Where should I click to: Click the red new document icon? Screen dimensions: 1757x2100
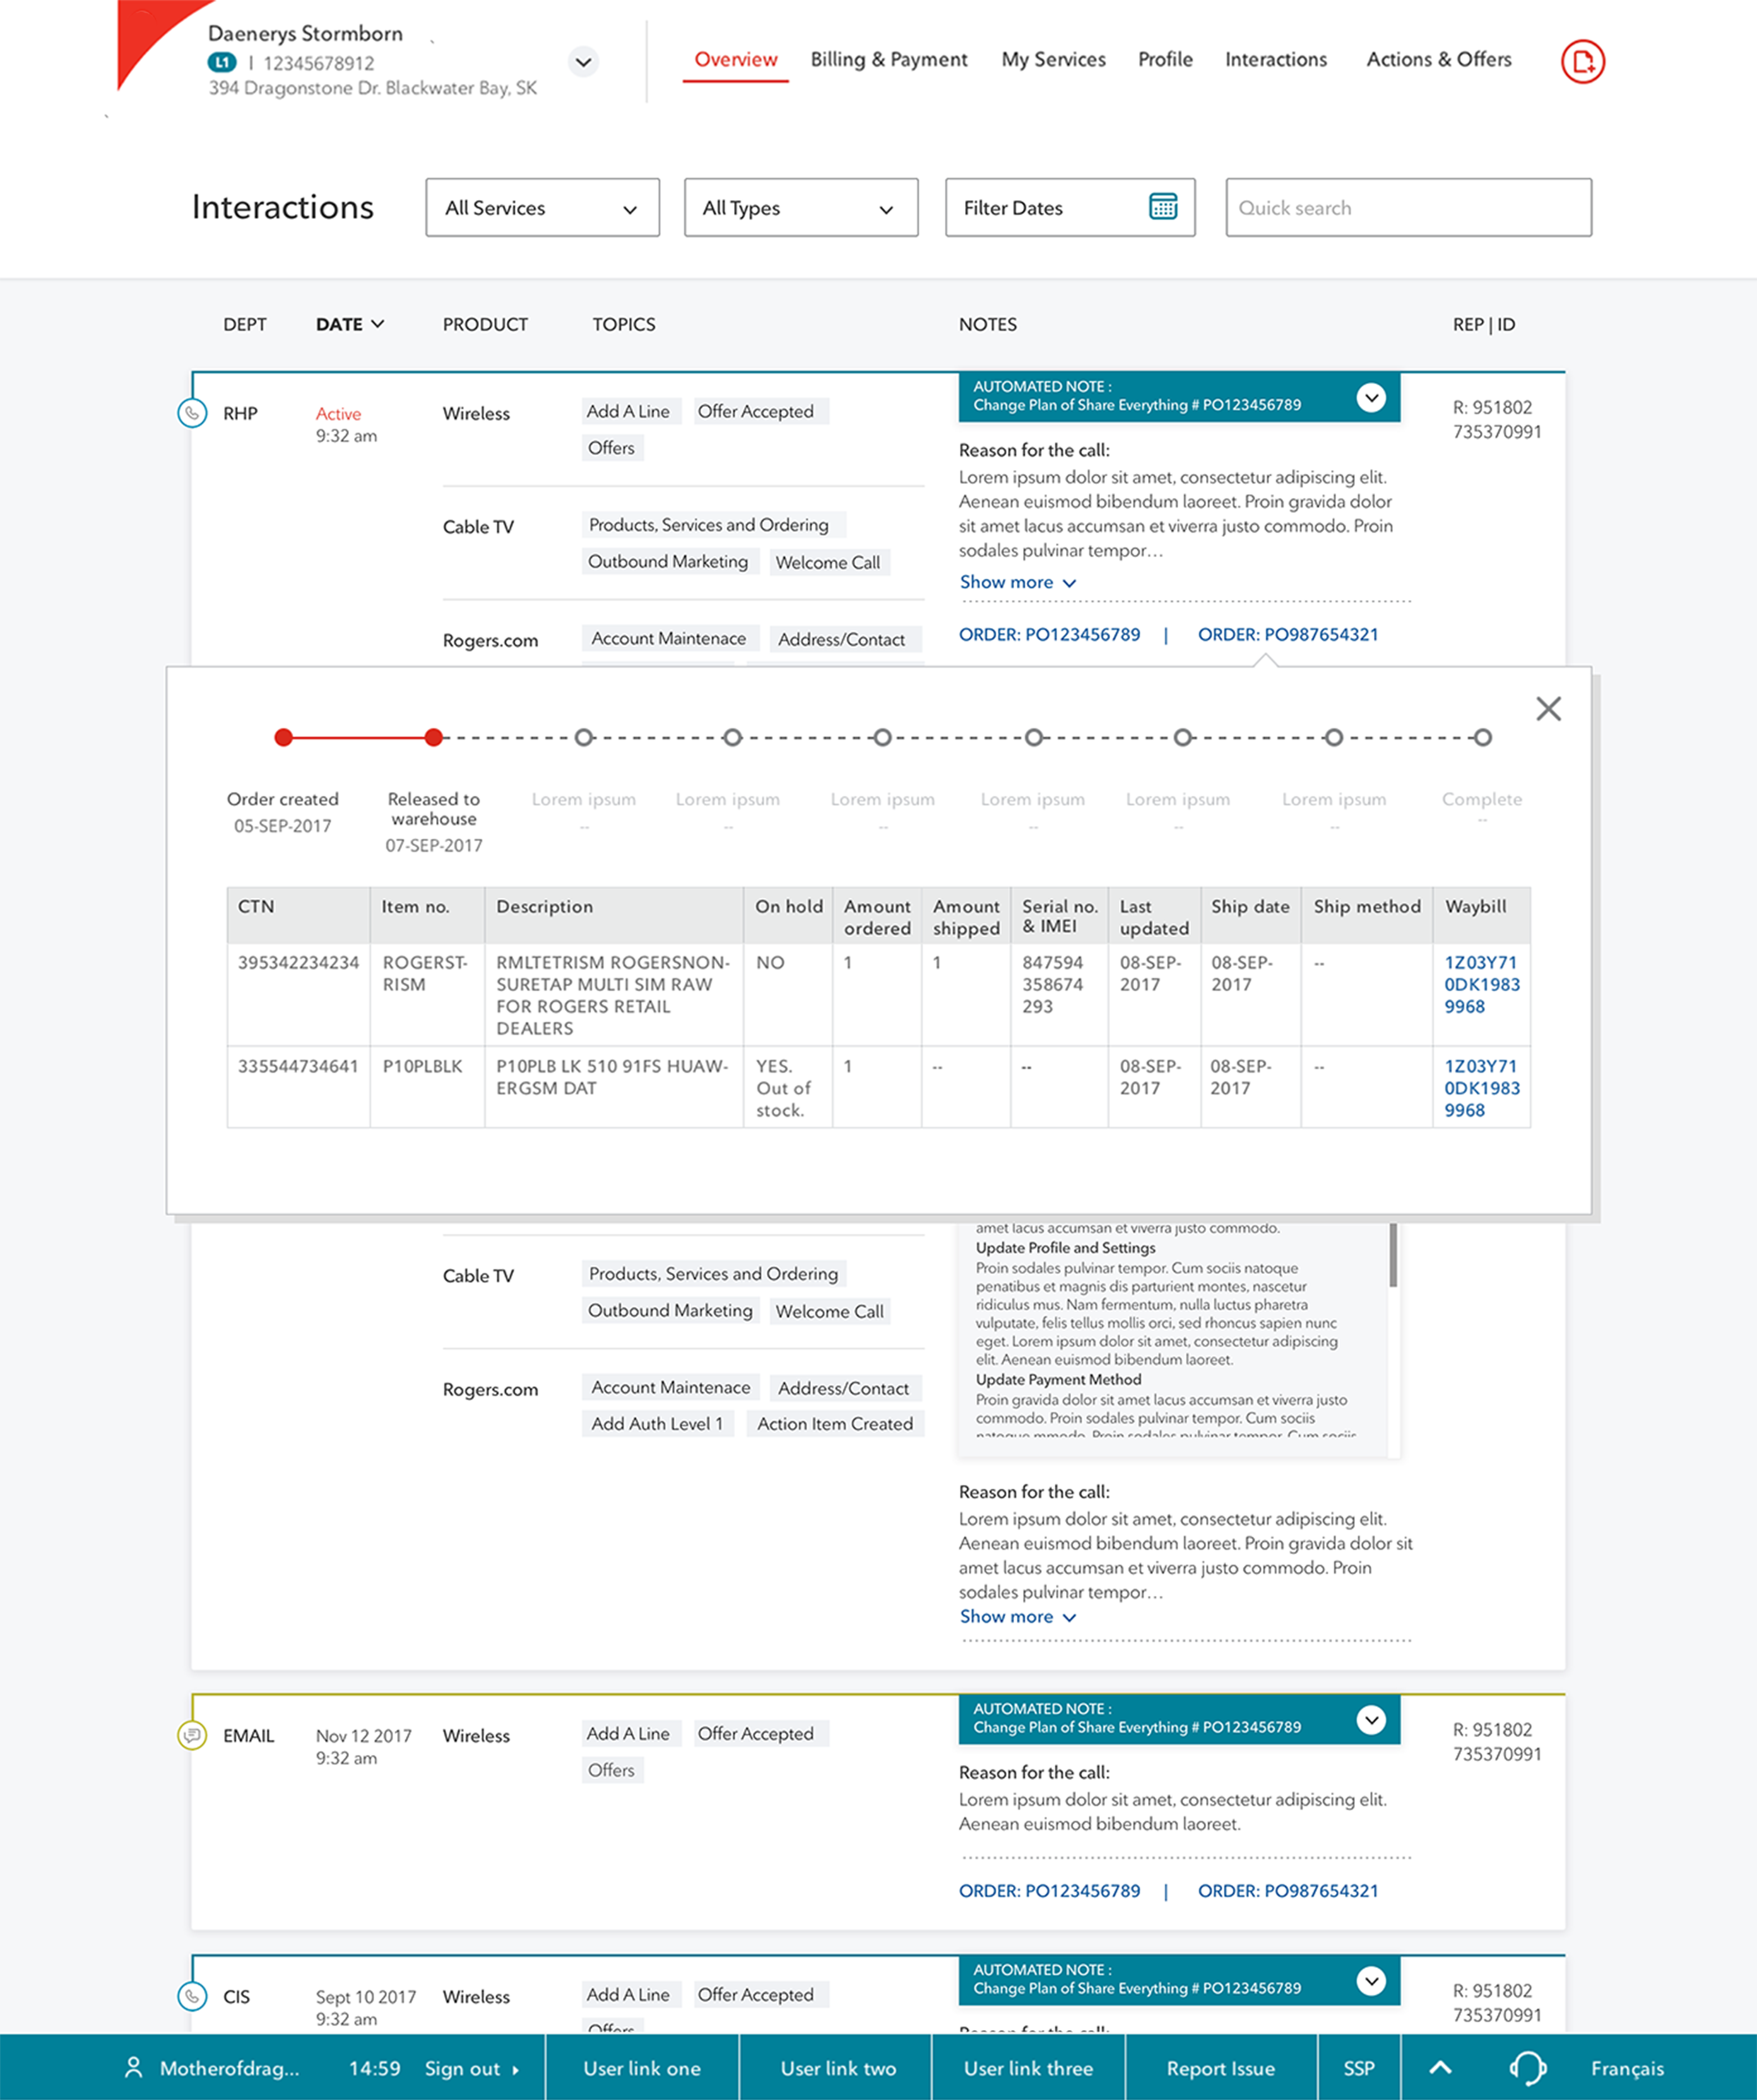(1582, 62)
